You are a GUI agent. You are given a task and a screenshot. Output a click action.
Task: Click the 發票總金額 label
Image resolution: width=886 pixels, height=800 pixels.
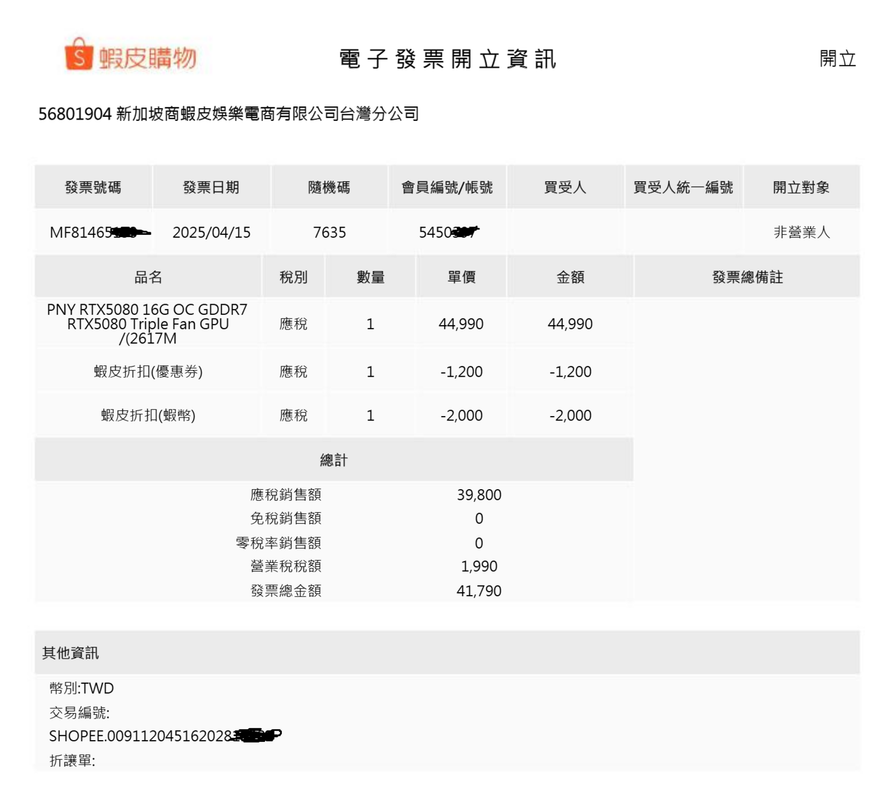point(286,591)
